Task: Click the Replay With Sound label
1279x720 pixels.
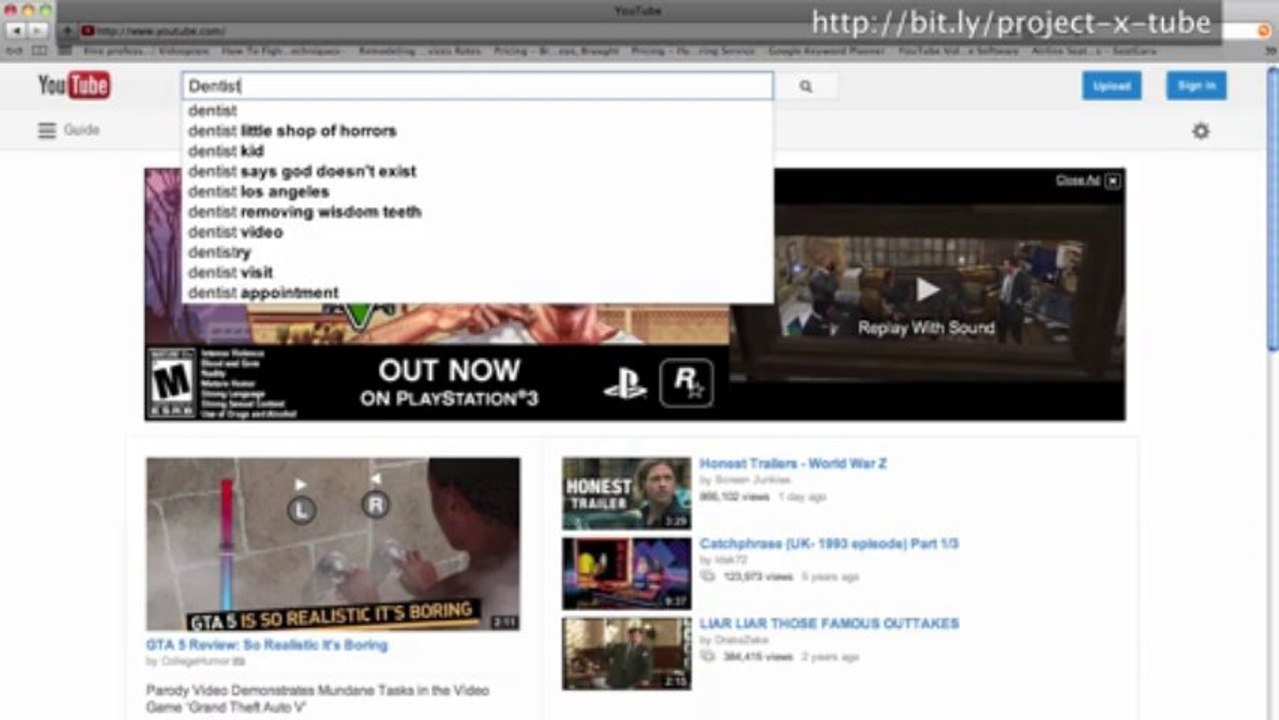Action: 926,328
